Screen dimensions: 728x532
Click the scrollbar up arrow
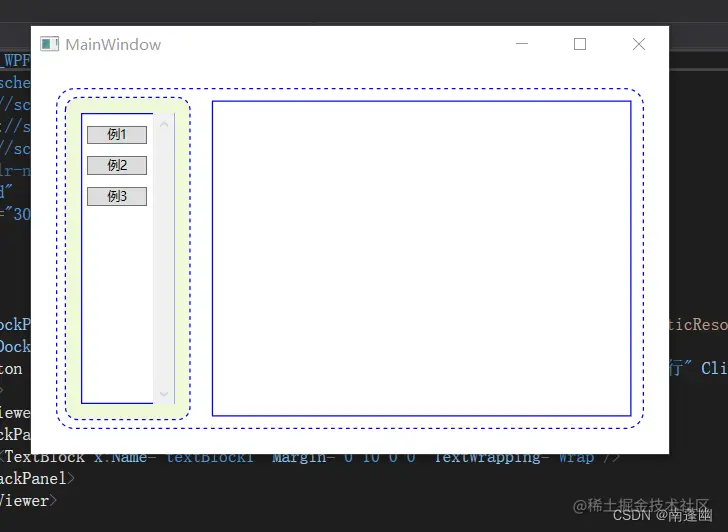click(x=164, y=124)
